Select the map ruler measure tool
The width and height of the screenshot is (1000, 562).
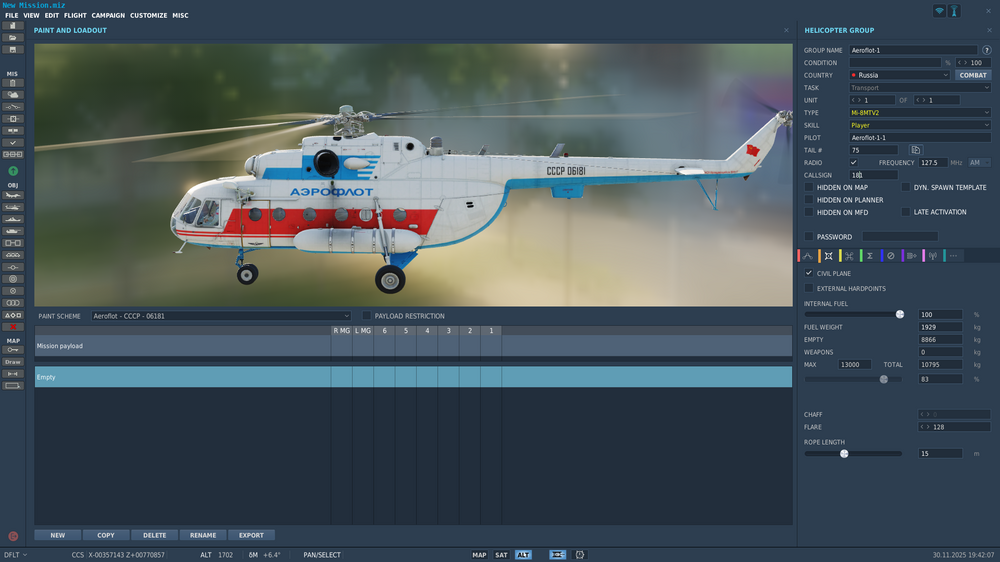(x=12, y=374)
